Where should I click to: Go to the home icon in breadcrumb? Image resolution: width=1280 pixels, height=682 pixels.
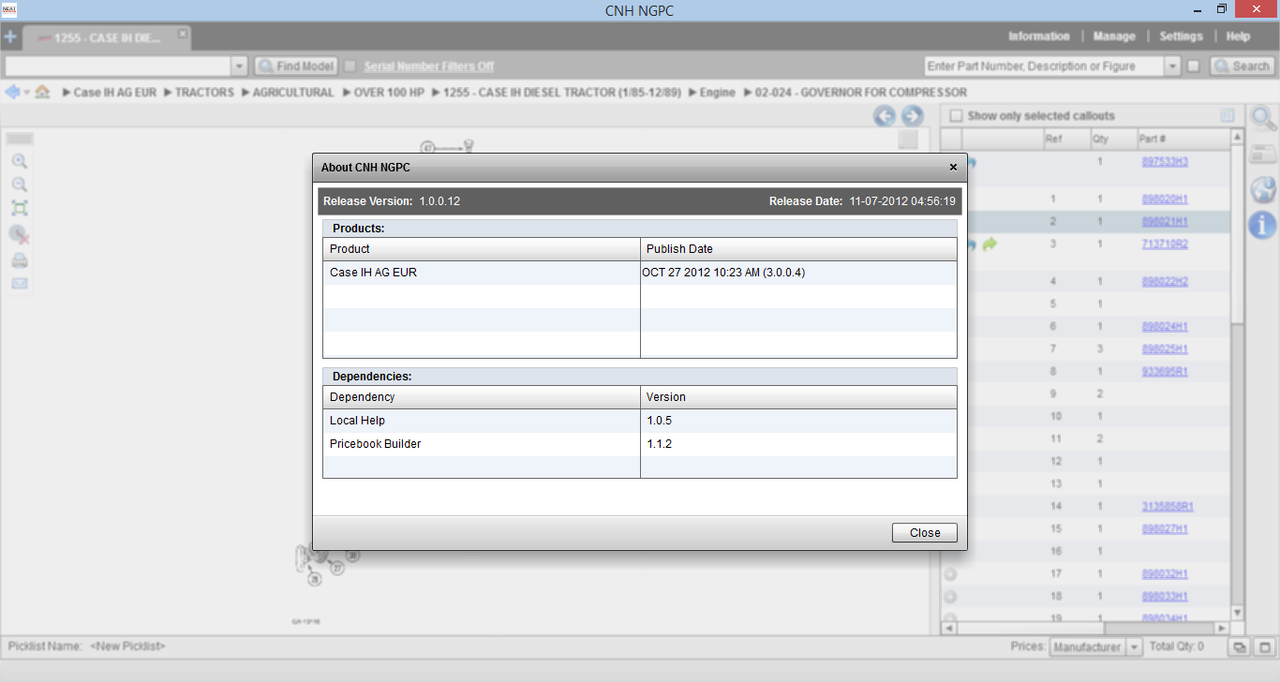[x=42, y=92]
